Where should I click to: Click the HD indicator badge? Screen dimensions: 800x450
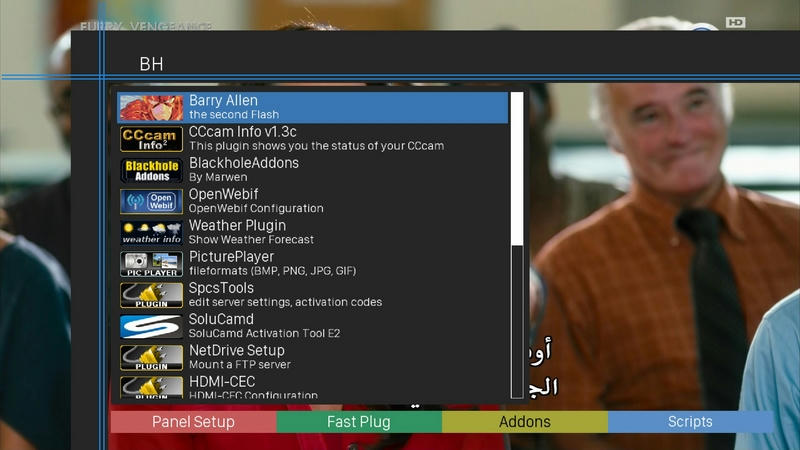735,22
